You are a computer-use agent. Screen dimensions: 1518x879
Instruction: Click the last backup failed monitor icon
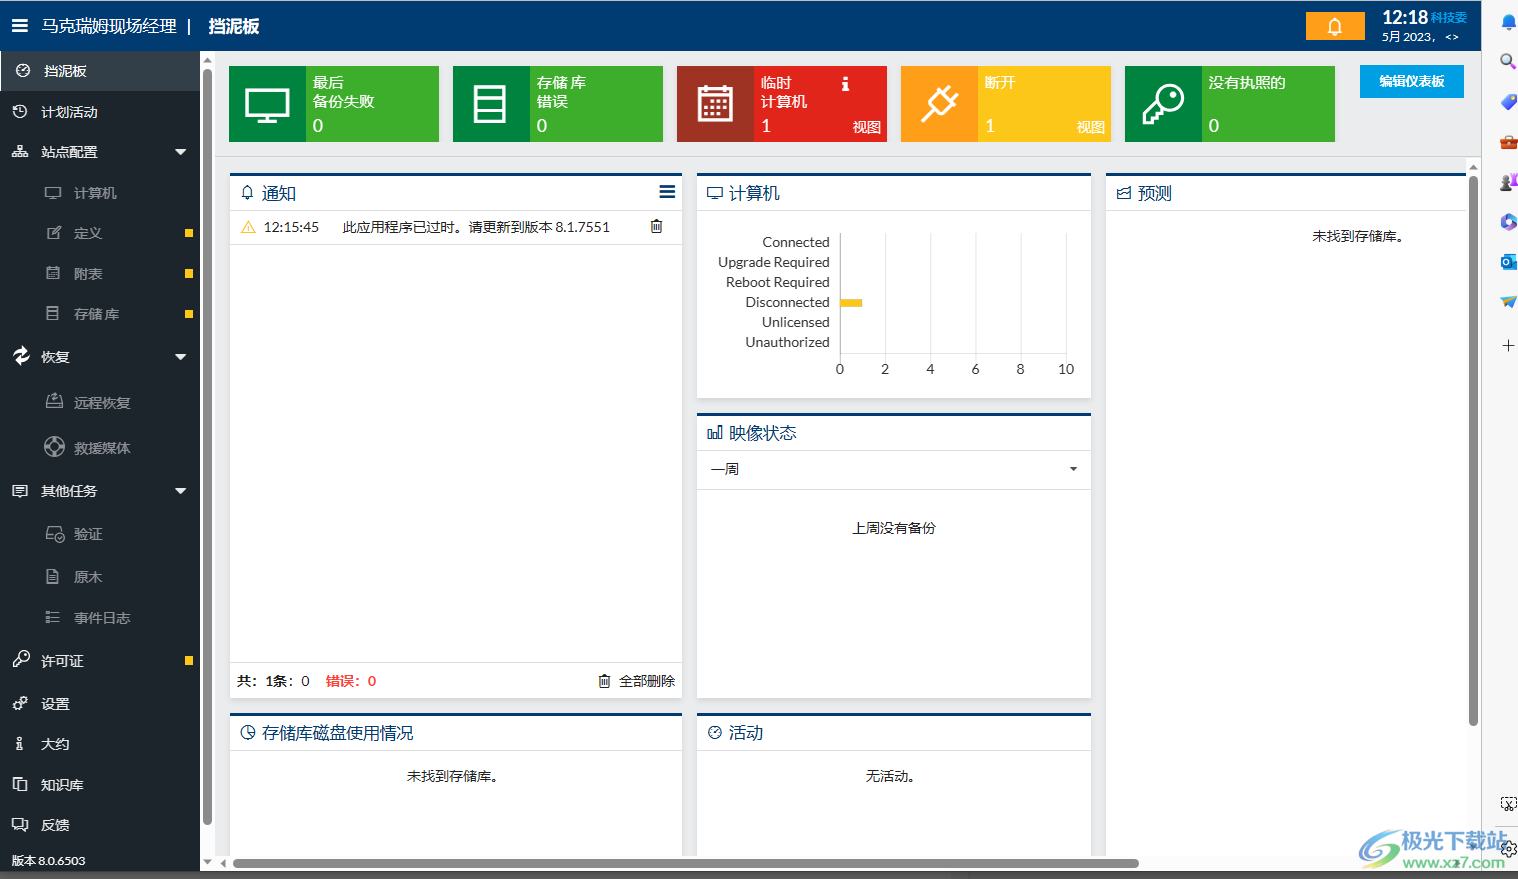point(267,104)
